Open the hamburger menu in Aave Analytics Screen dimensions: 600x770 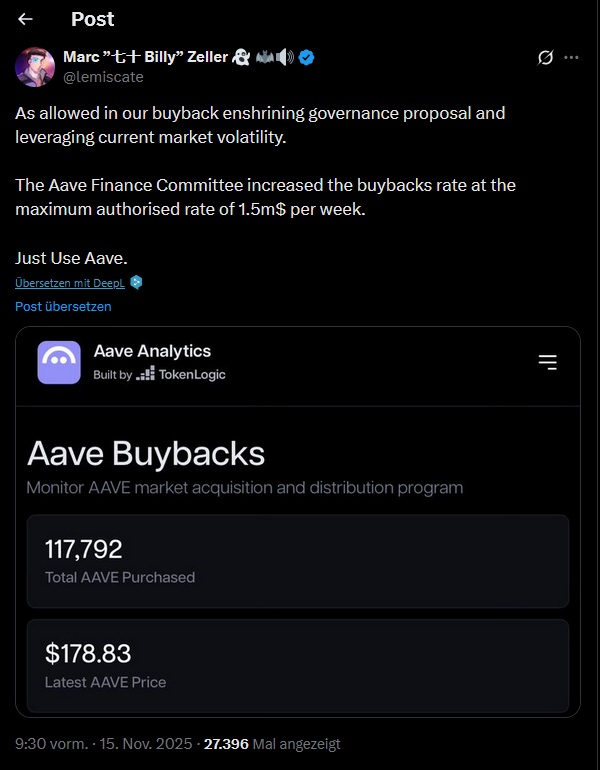547,362
